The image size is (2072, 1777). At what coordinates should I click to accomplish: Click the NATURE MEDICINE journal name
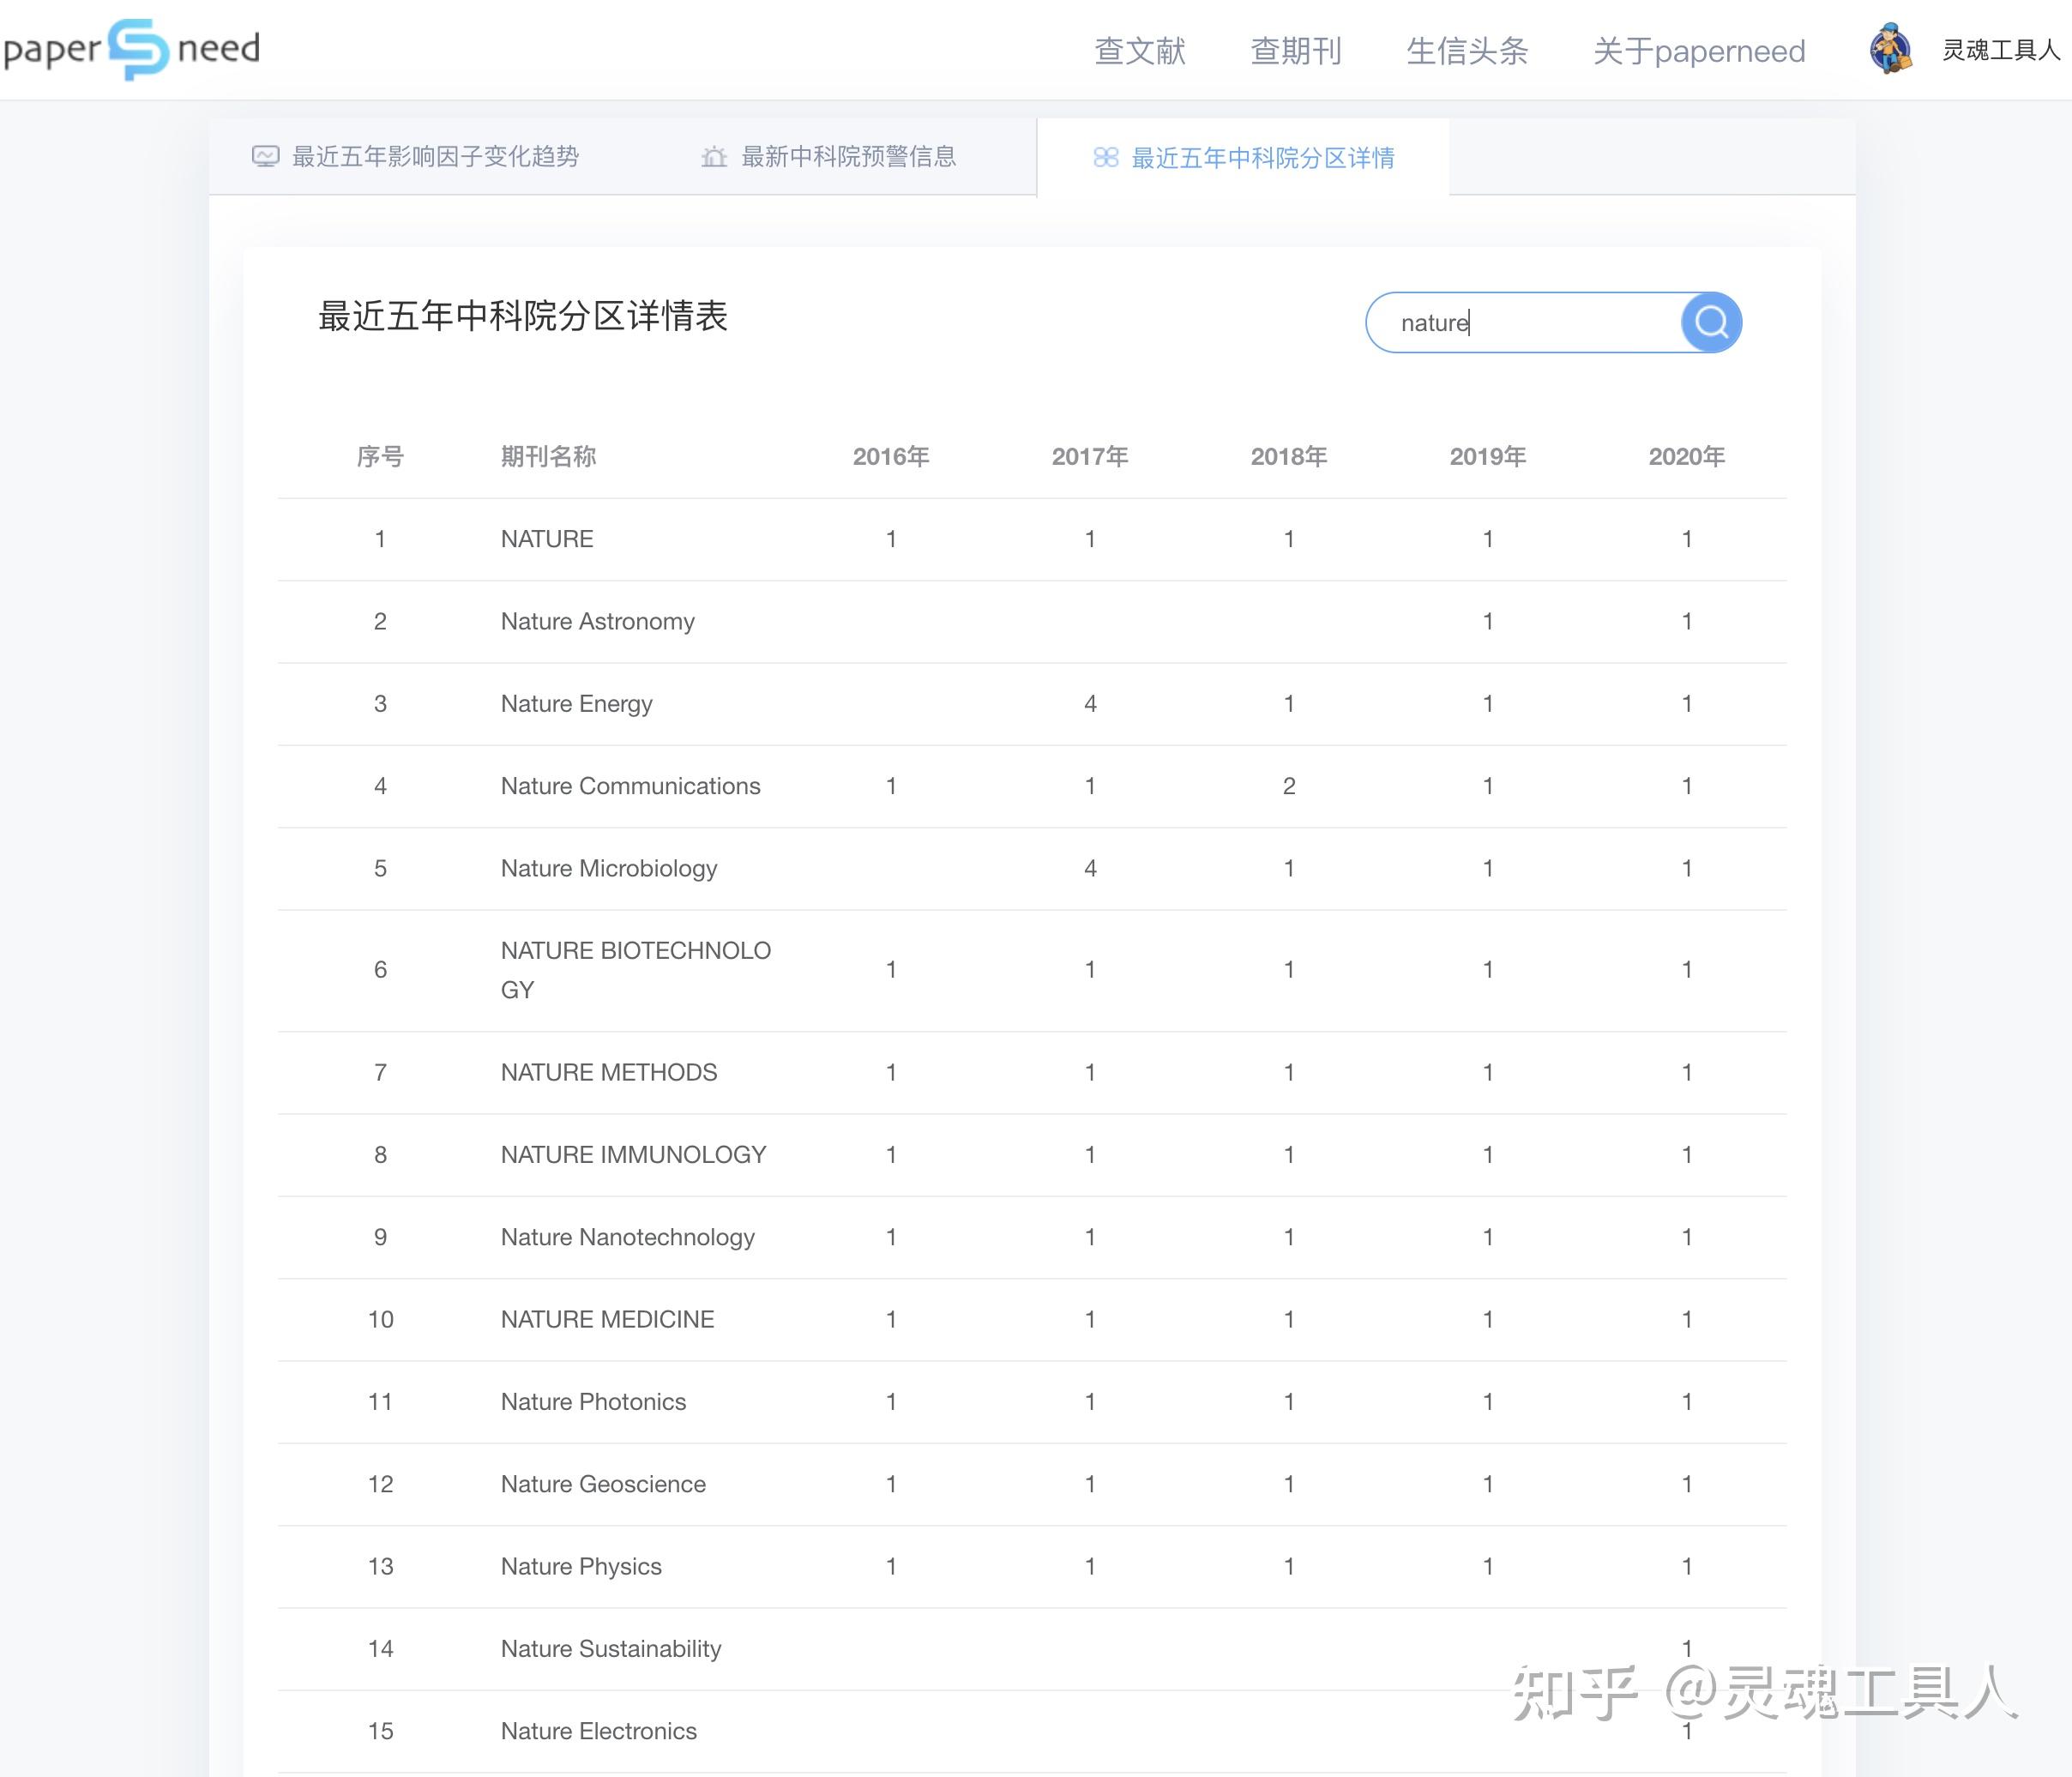click(x=606, y=1319)
